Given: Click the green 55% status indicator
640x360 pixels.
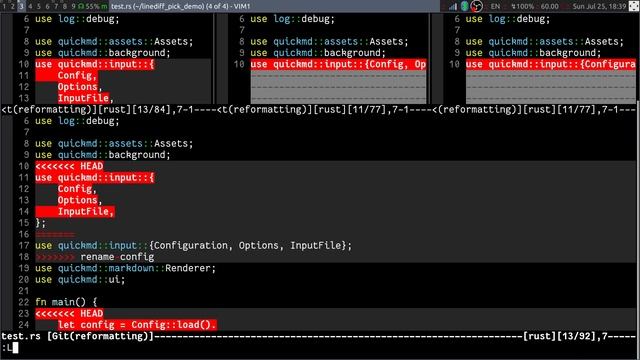Looking at the screenshot, I should pos(93,6).
